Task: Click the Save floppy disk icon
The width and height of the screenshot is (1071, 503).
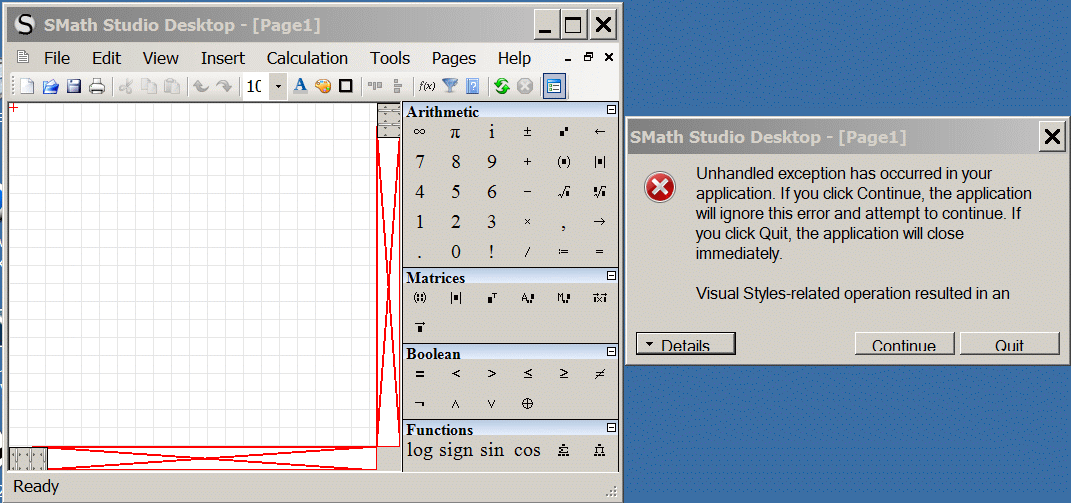Action: tap(73, 87)
